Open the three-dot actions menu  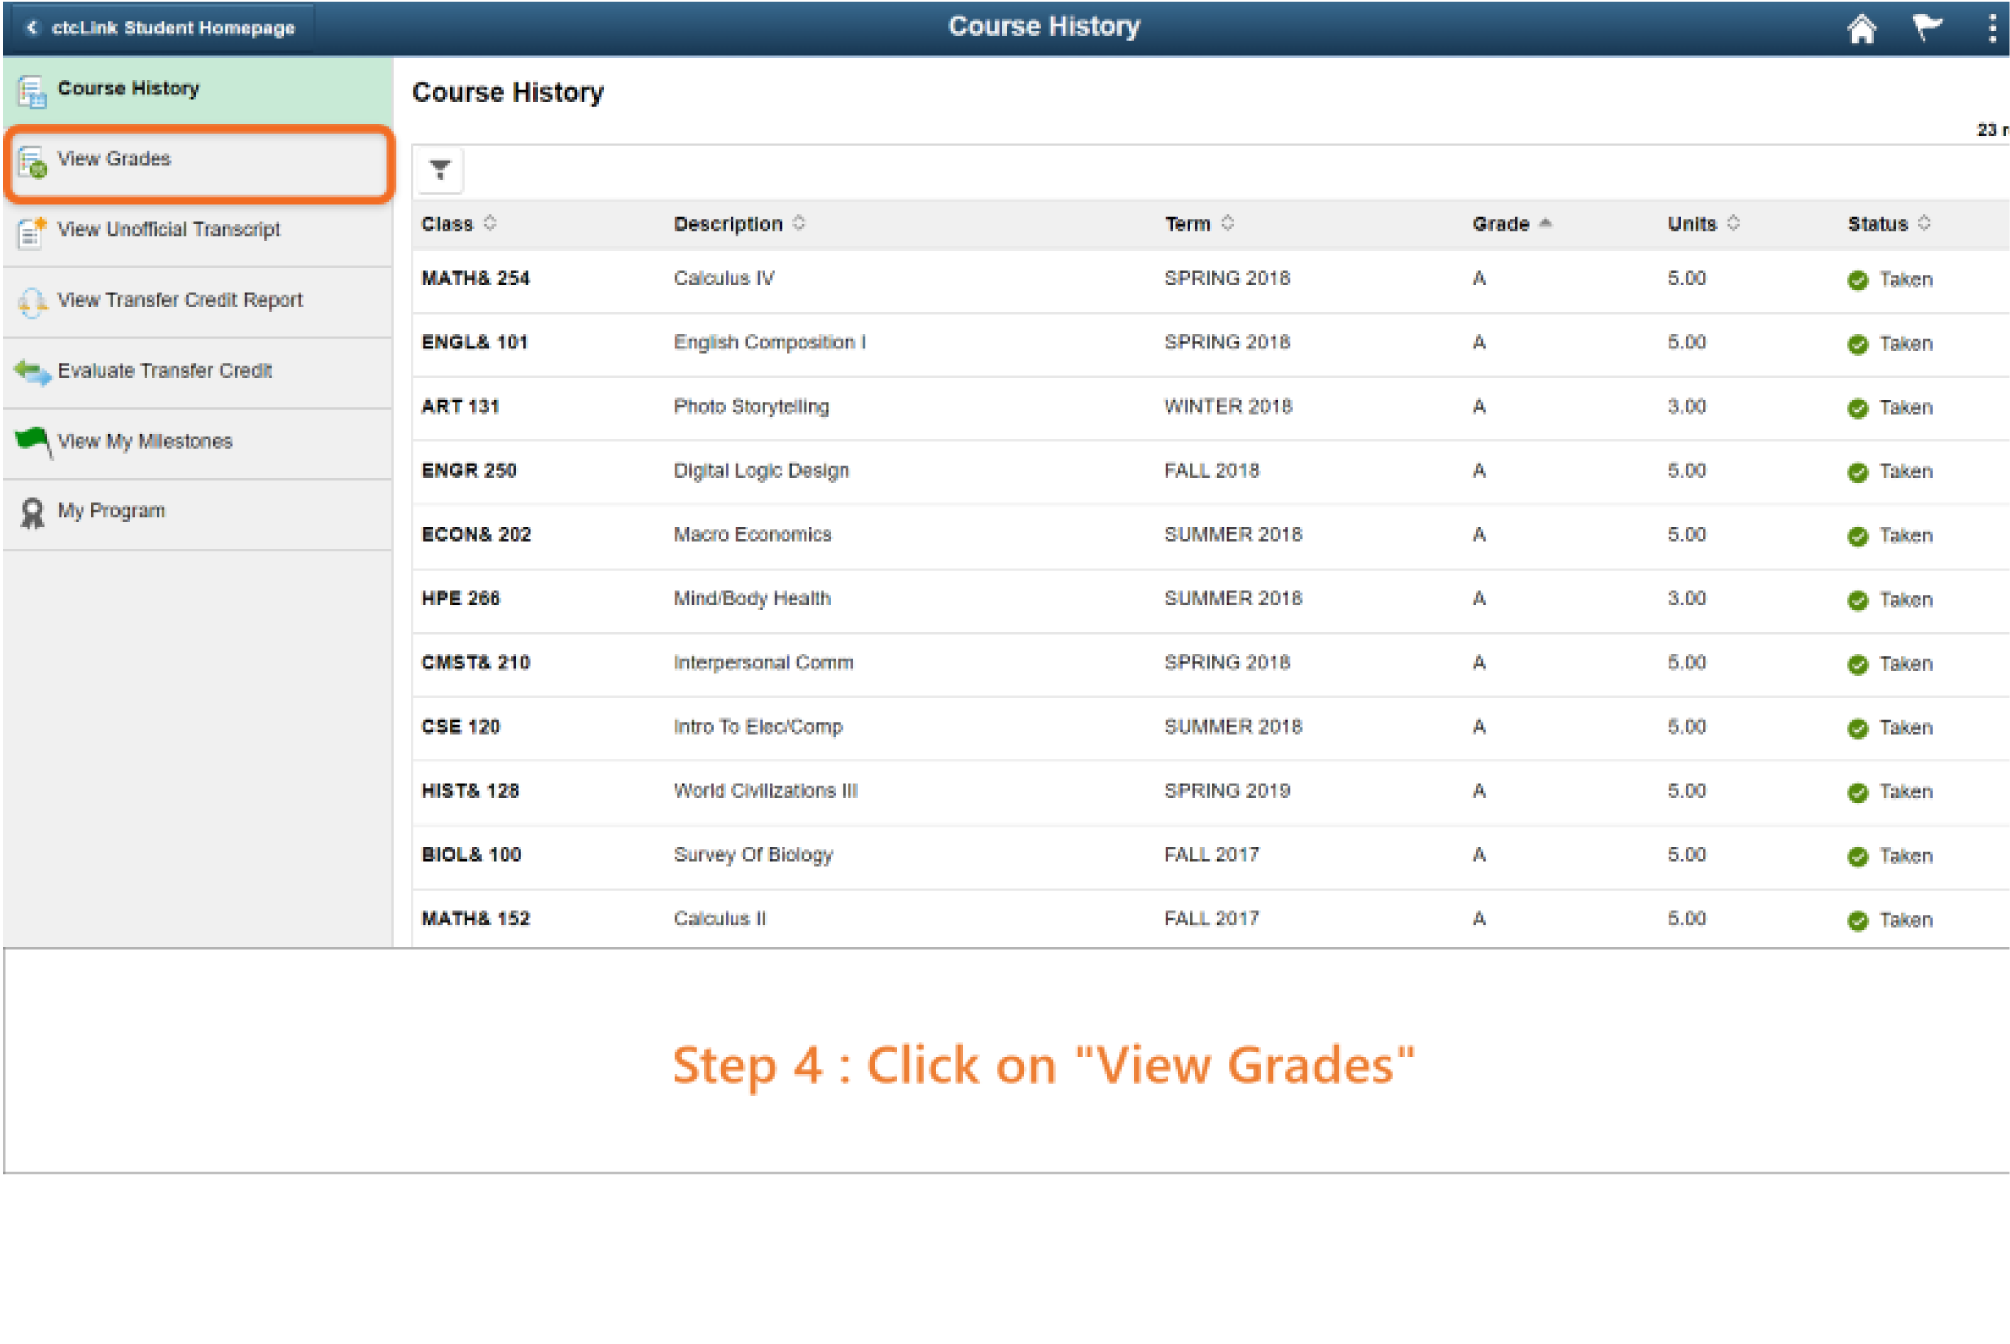click(x=1991, y=28)
